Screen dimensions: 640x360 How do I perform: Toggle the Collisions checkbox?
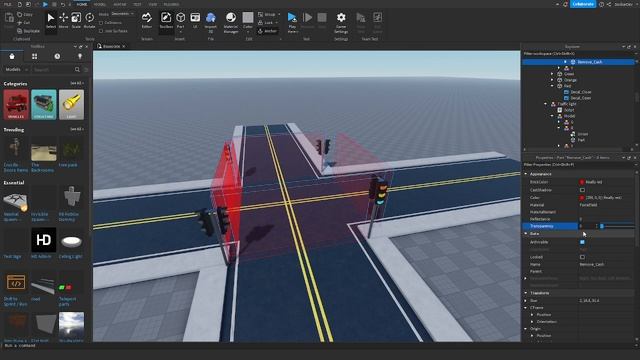[x=101, y=23]
